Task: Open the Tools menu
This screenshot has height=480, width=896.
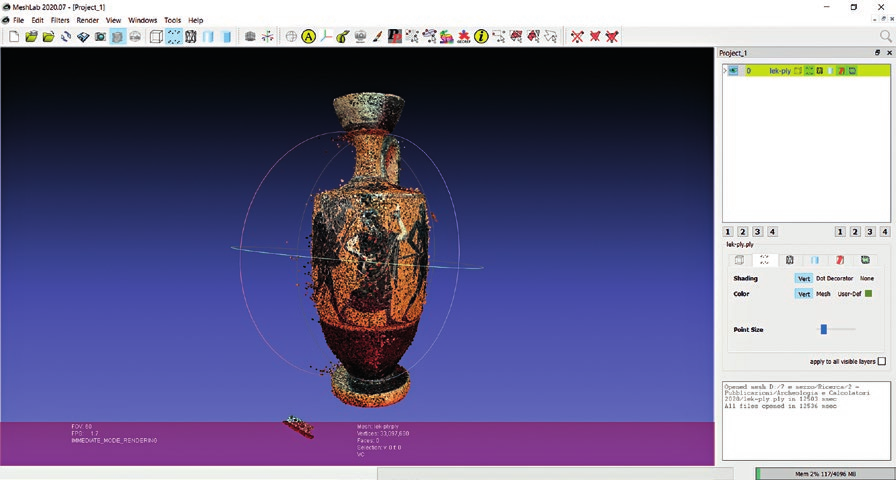Action: coord(173,20)
